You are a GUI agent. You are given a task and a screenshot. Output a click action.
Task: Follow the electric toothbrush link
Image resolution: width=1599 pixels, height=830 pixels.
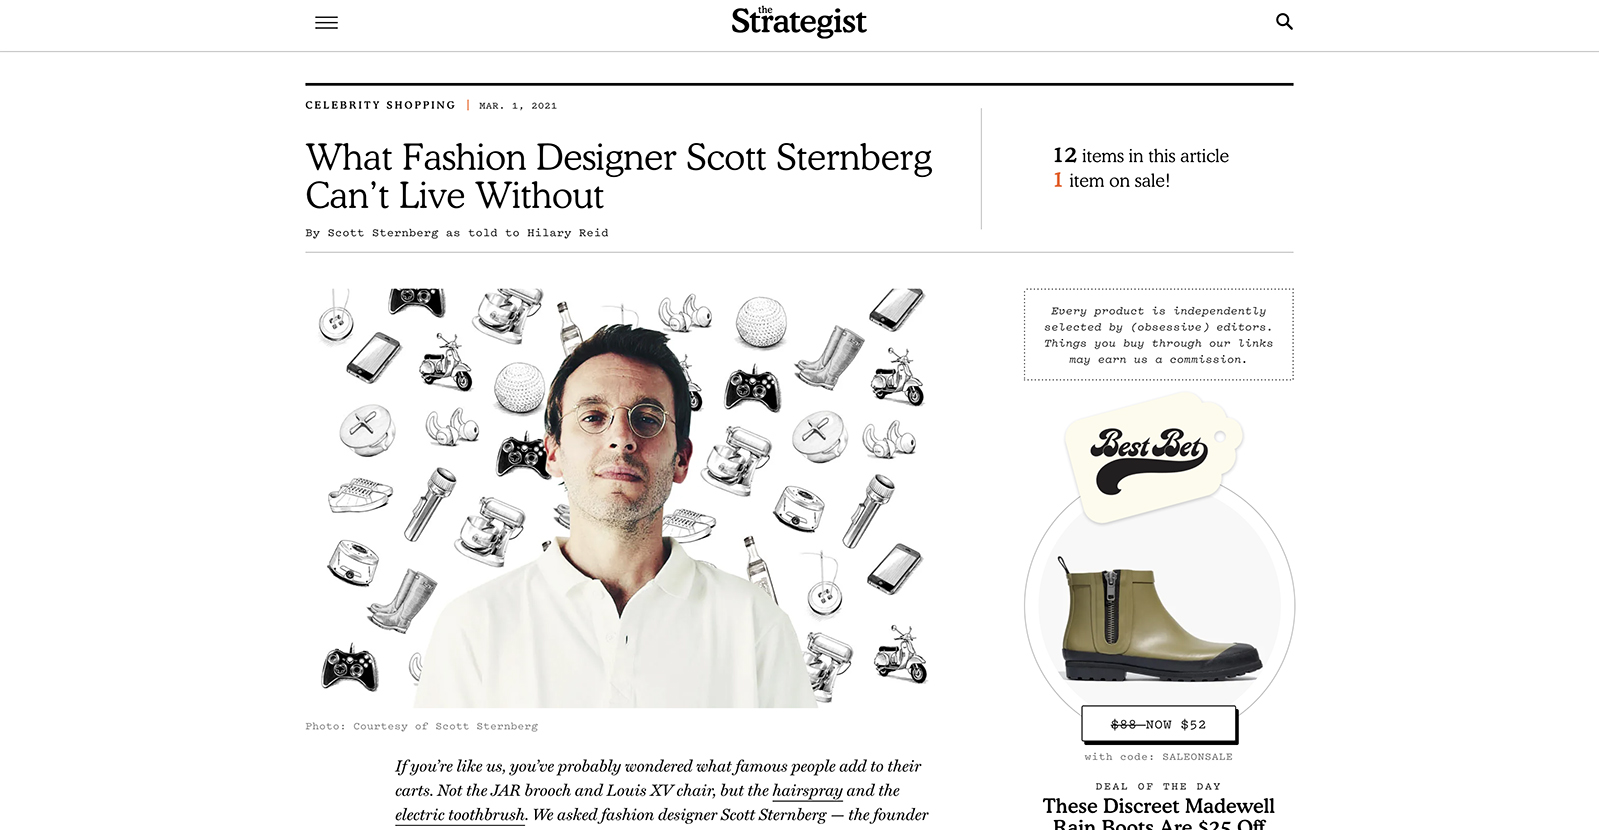point(460,815)
